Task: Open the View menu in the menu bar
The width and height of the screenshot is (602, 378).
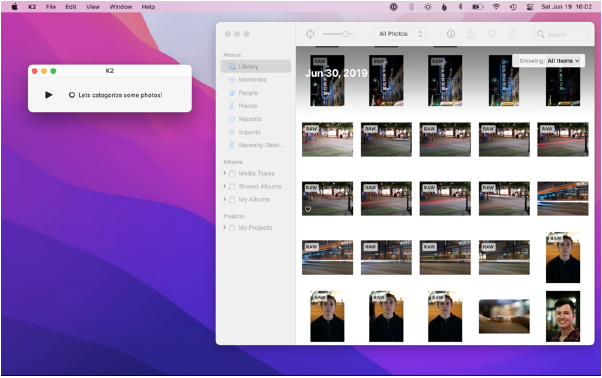Action: coord(93,7)
